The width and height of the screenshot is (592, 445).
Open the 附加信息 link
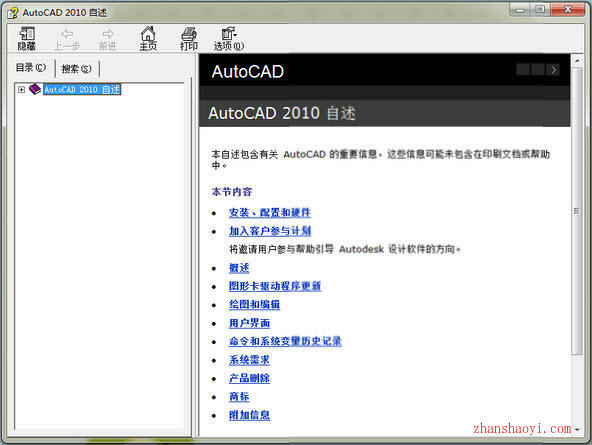click(x=249, y=415)
